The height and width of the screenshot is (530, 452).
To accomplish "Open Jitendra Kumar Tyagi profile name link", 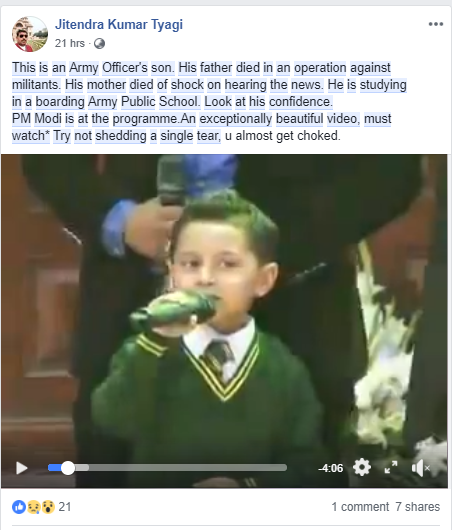I will tap(119, 24).
